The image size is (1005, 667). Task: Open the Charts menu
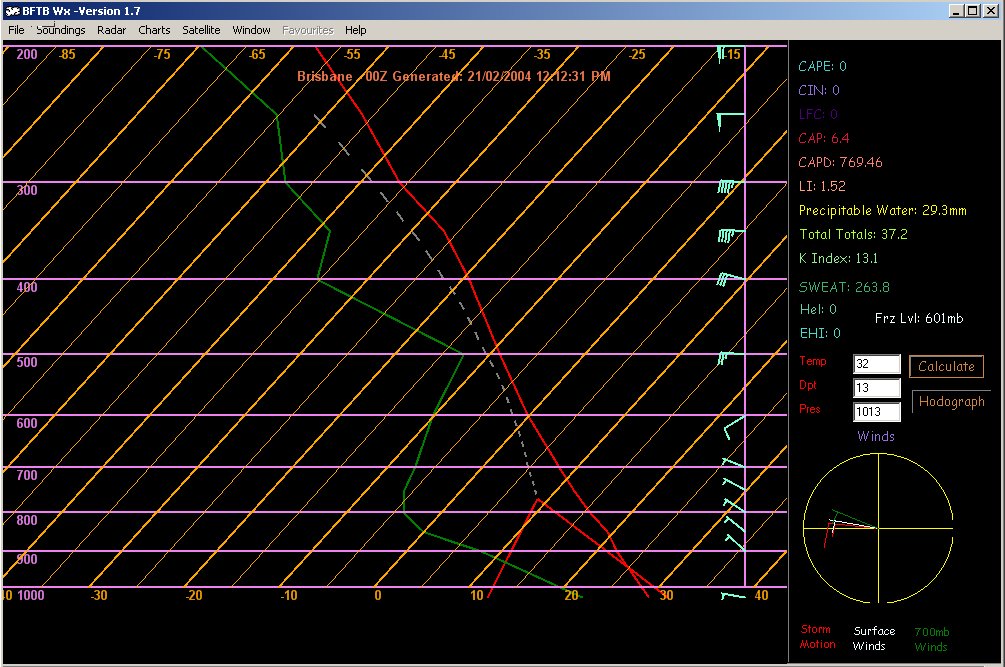(154, 30)
